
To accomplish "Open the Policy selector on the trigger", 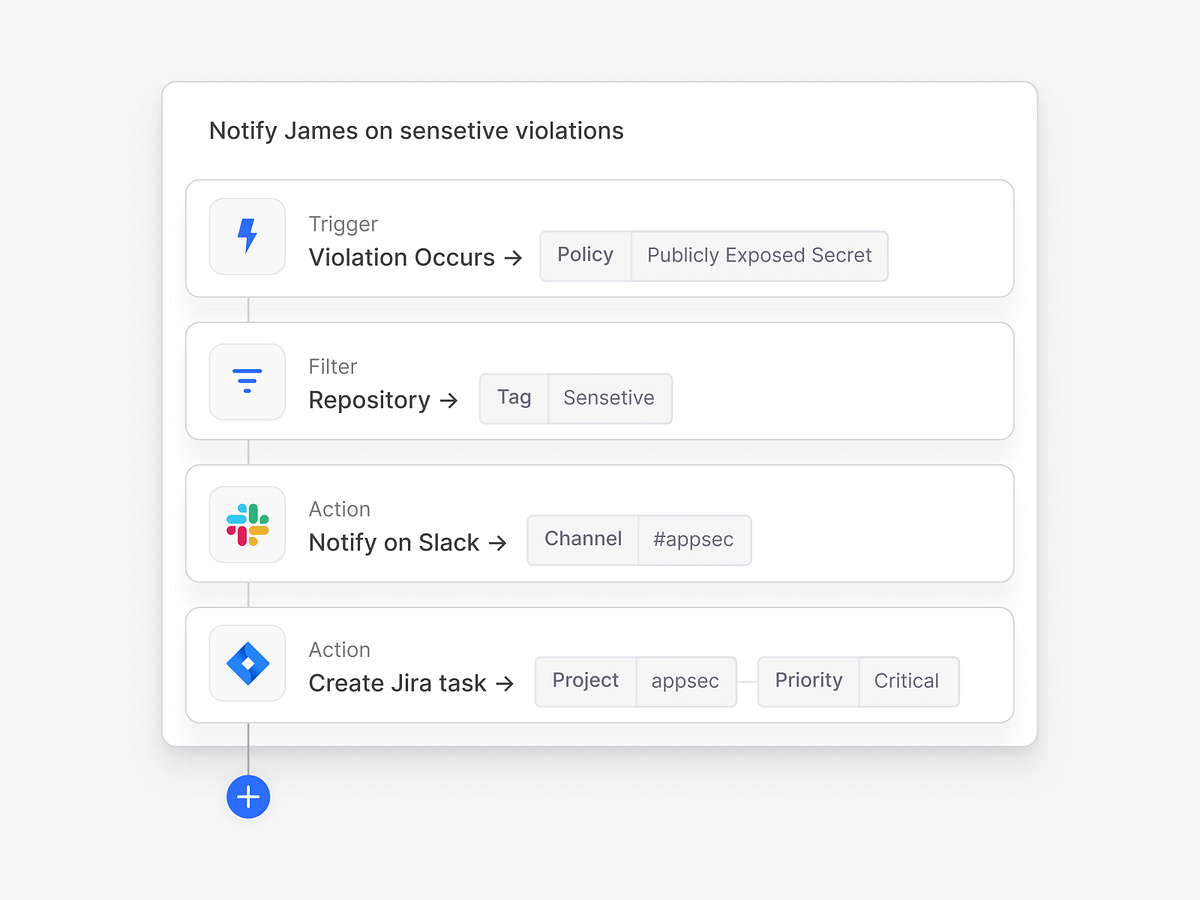I will tap(585, 255).
